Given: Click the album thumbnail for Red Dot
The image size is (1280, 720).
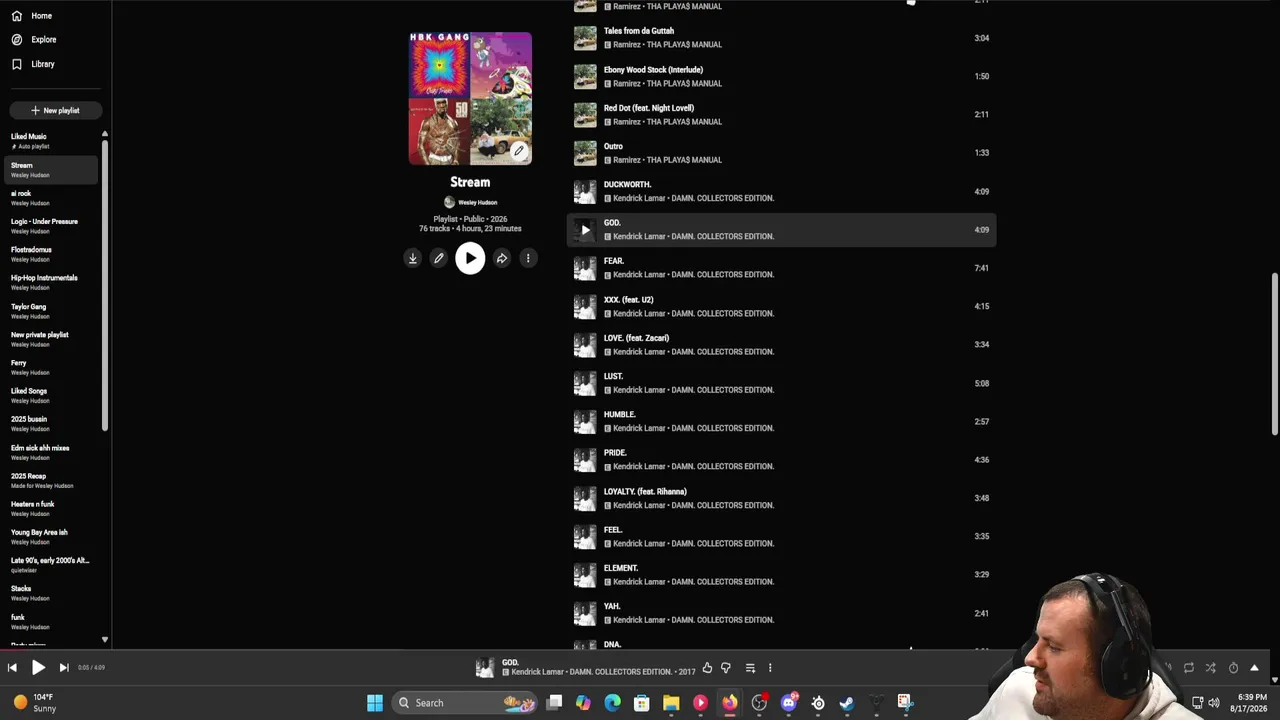Looking at the screenshot, I should 585,115.
